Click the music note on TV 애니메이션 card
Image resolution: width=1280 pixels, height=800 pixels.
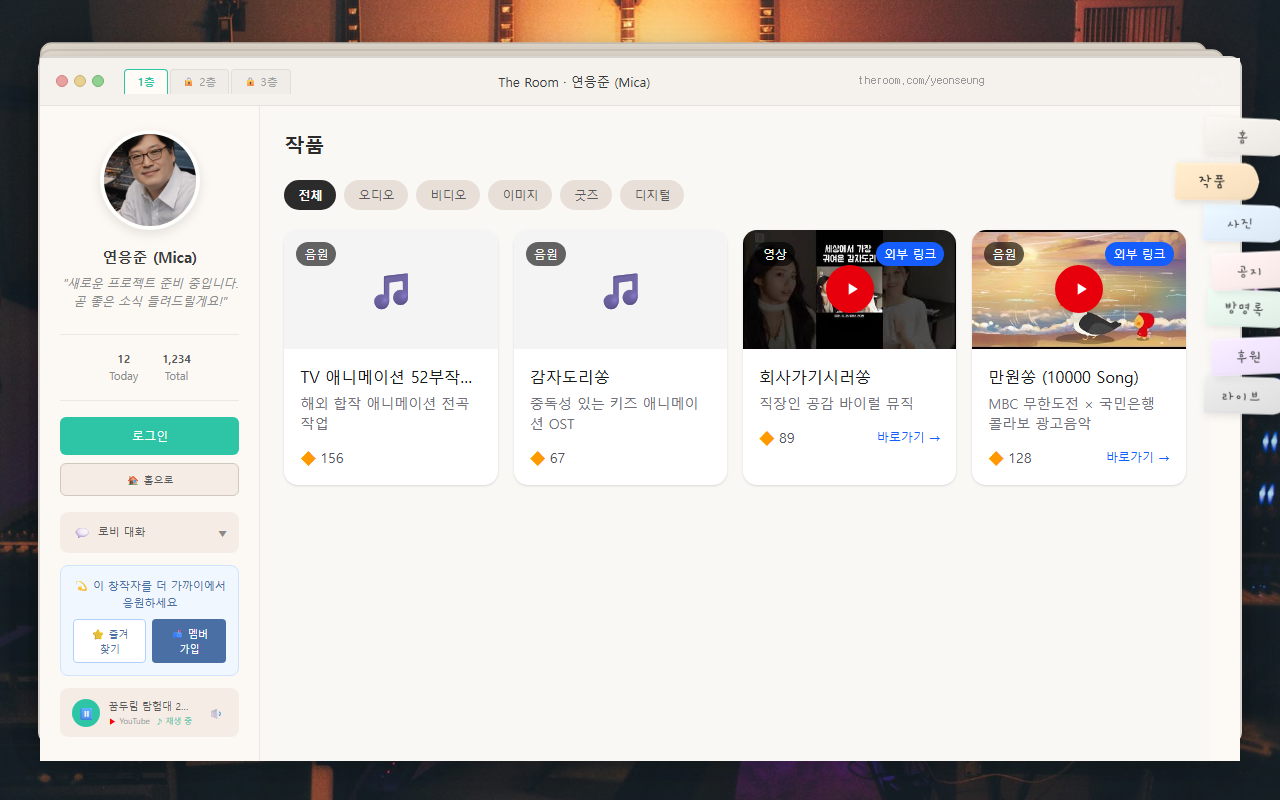(x=391, y=290)
